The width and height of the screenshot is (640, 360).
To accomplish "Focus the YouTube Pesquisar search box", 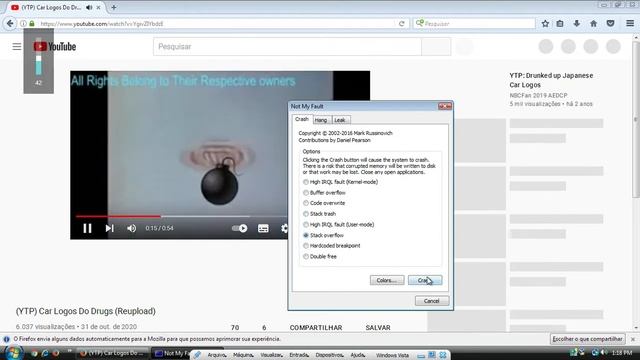I will [287, 47].
